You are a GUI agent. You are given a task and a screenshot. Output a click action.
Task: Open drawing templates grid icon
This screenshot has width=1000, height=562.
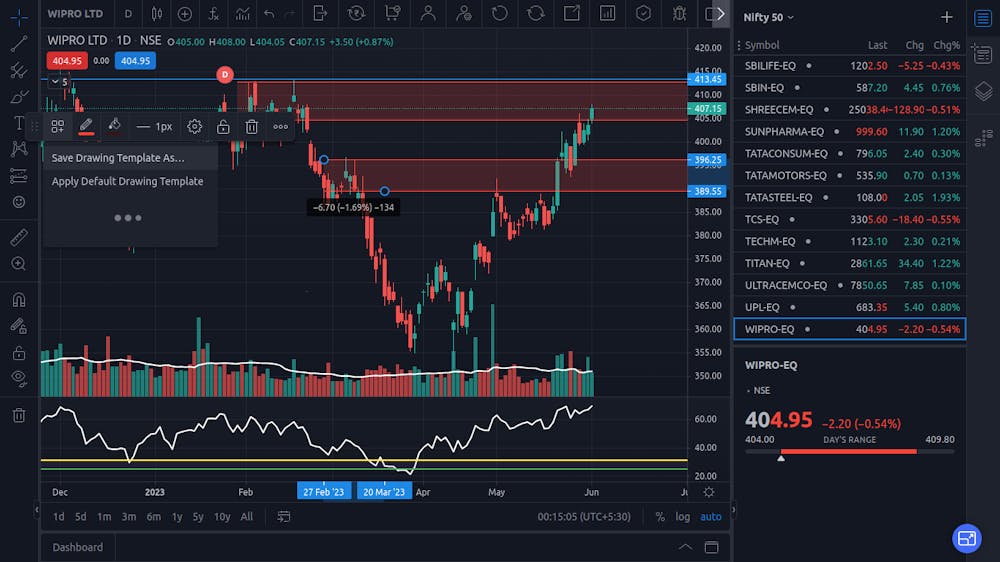point(57,126)
